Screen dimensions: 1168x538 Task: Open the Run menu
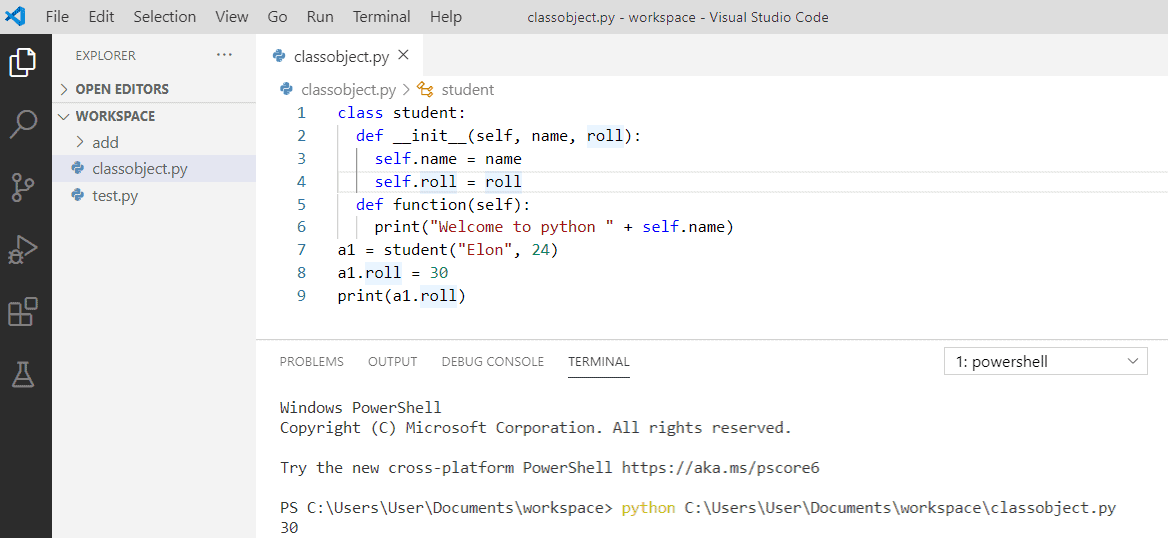click(x=320, y=16)
